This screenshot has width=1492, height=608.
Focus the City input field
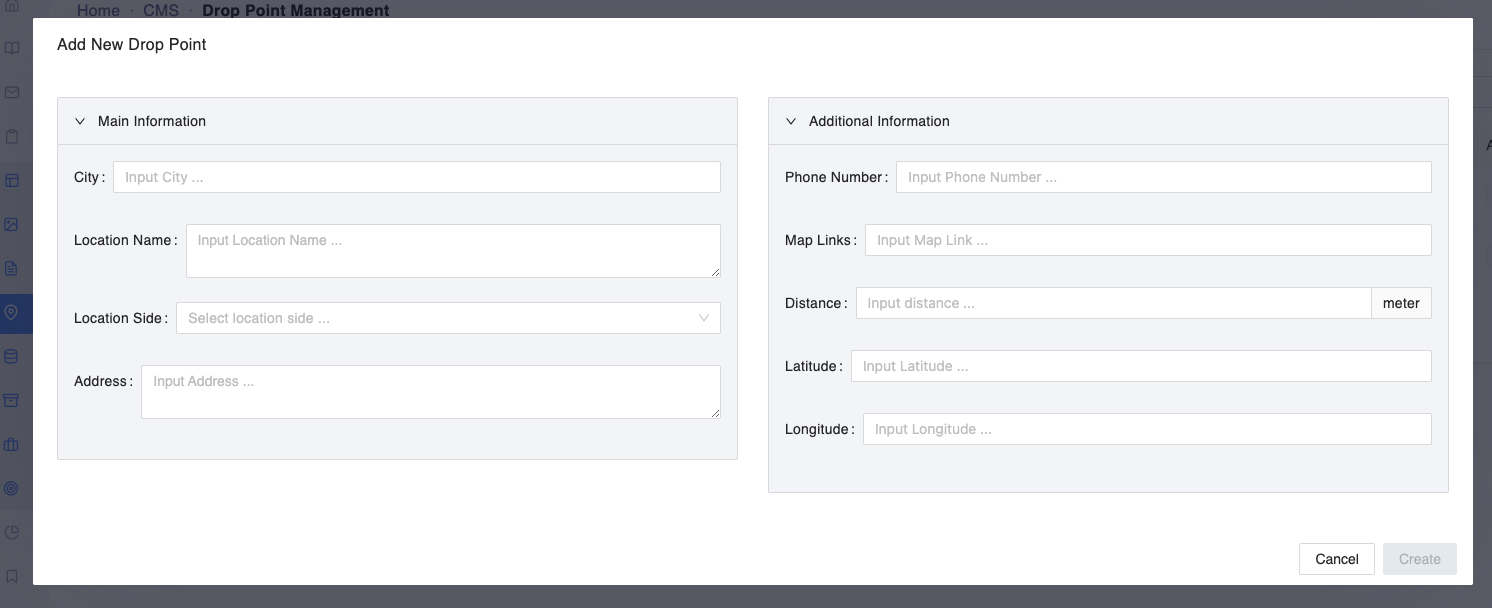coord(416,177)
